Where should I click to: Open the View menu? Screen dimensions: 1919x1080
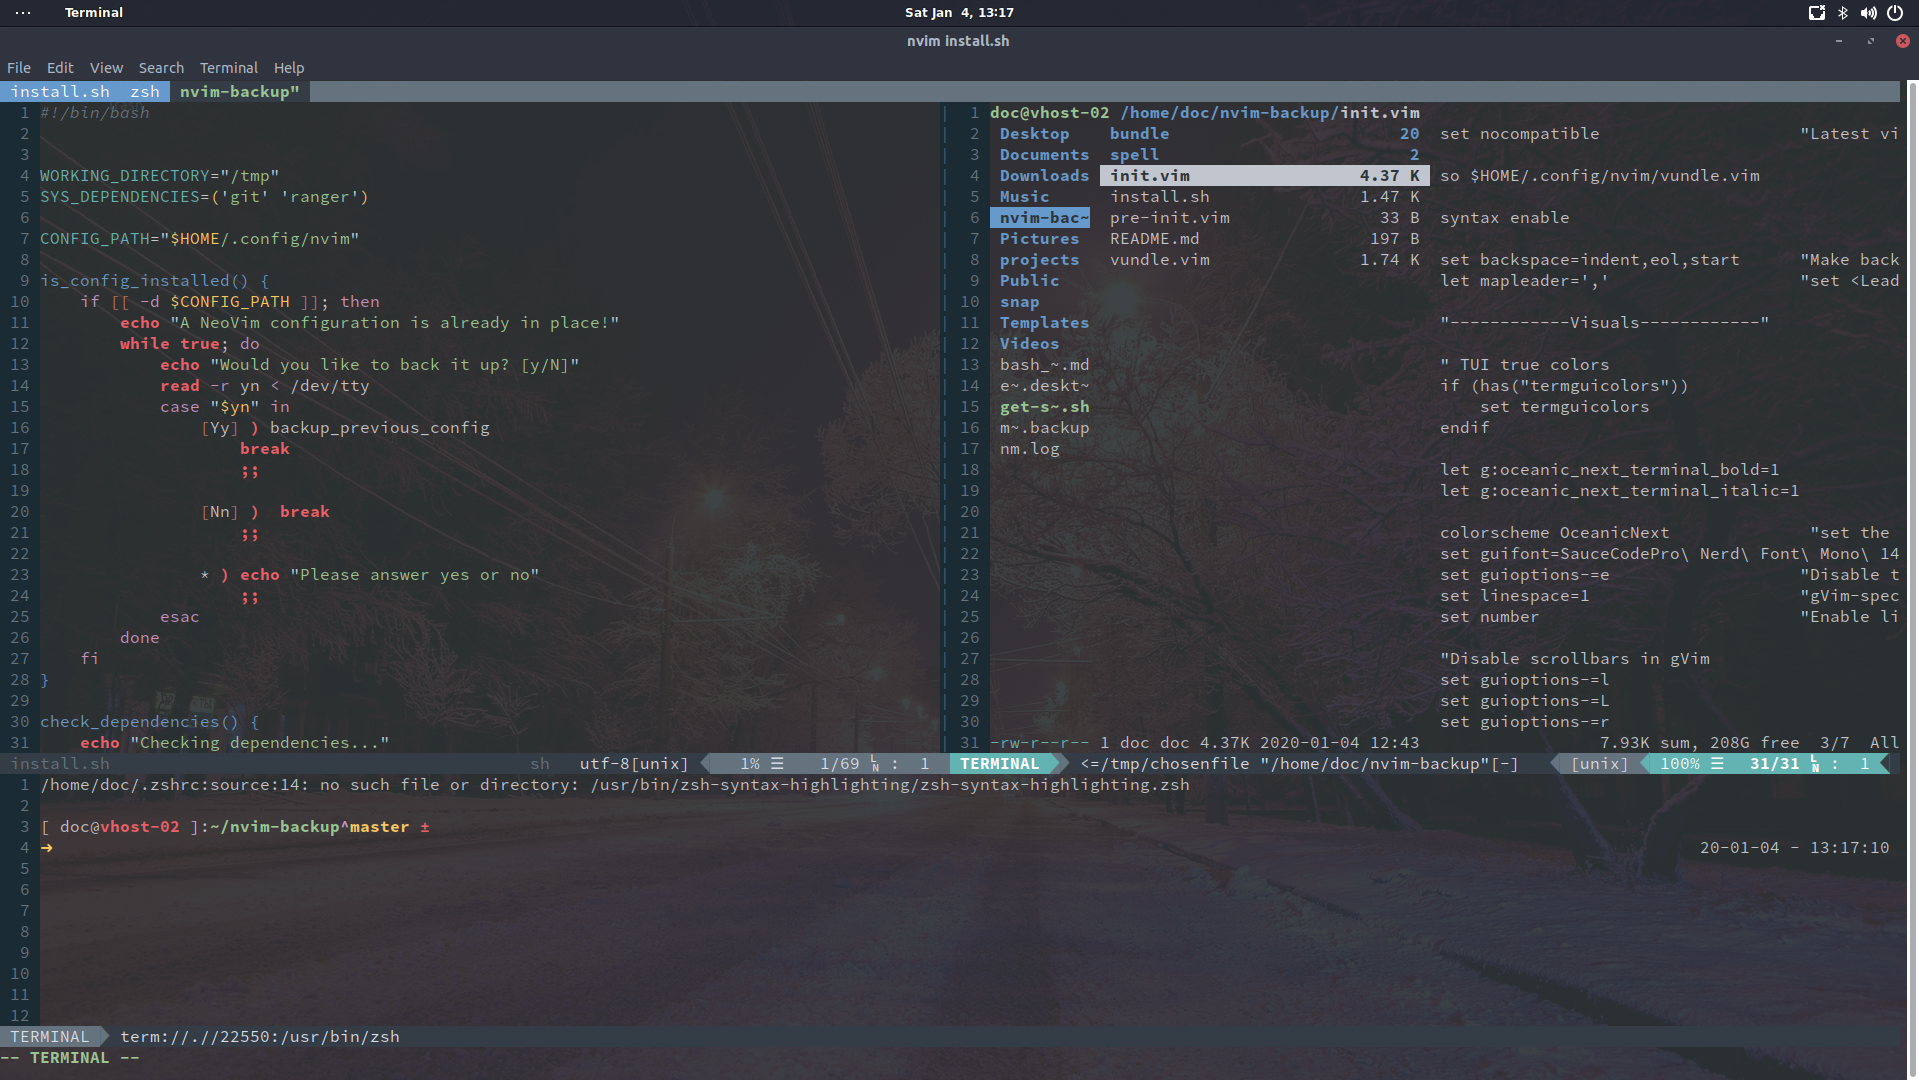[106, 68]
